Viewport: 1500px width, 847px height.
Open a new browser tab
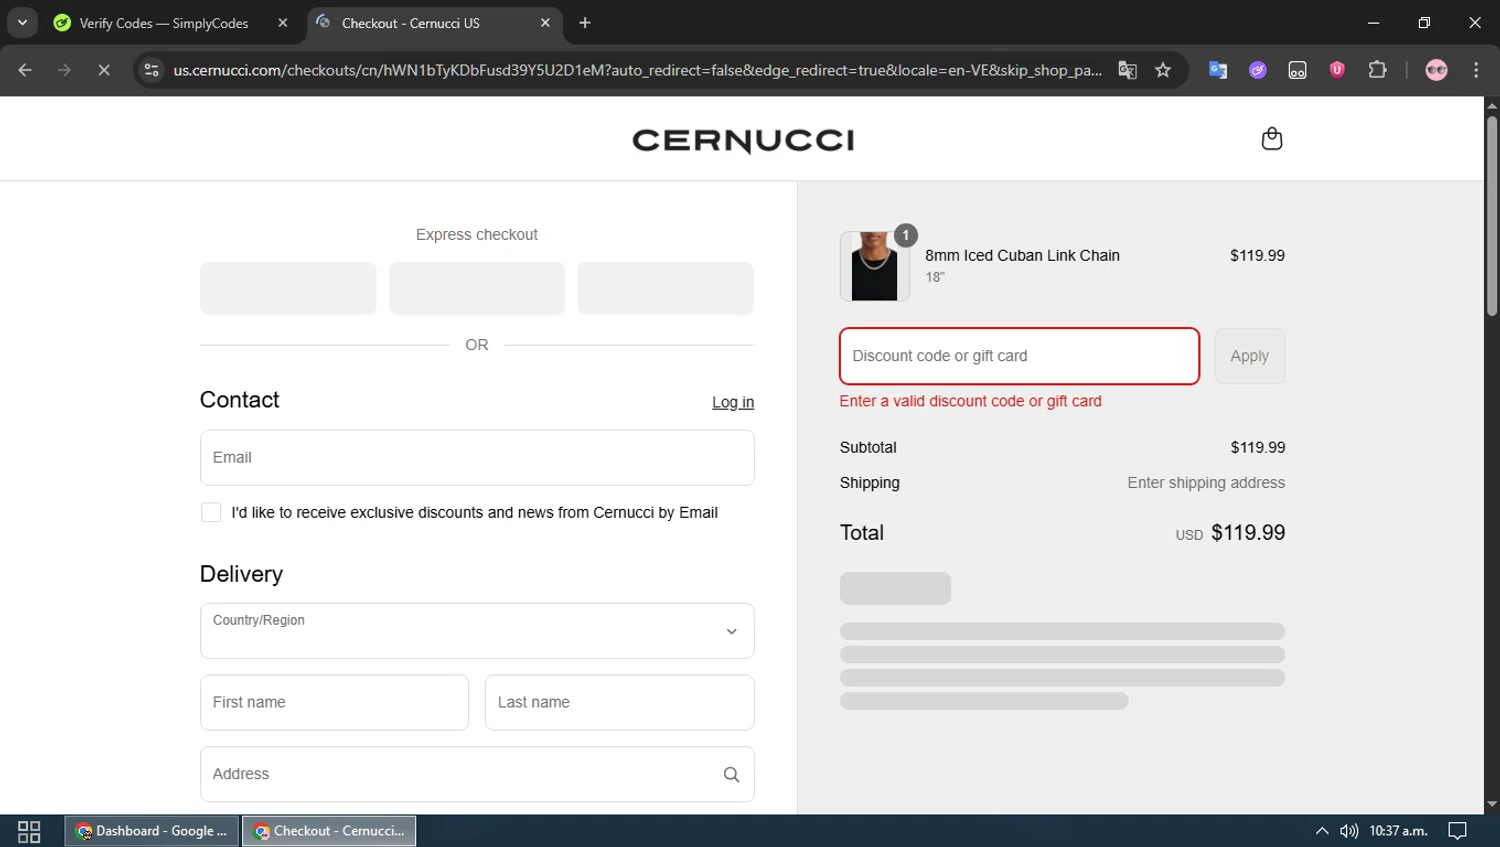click(585, 23)
